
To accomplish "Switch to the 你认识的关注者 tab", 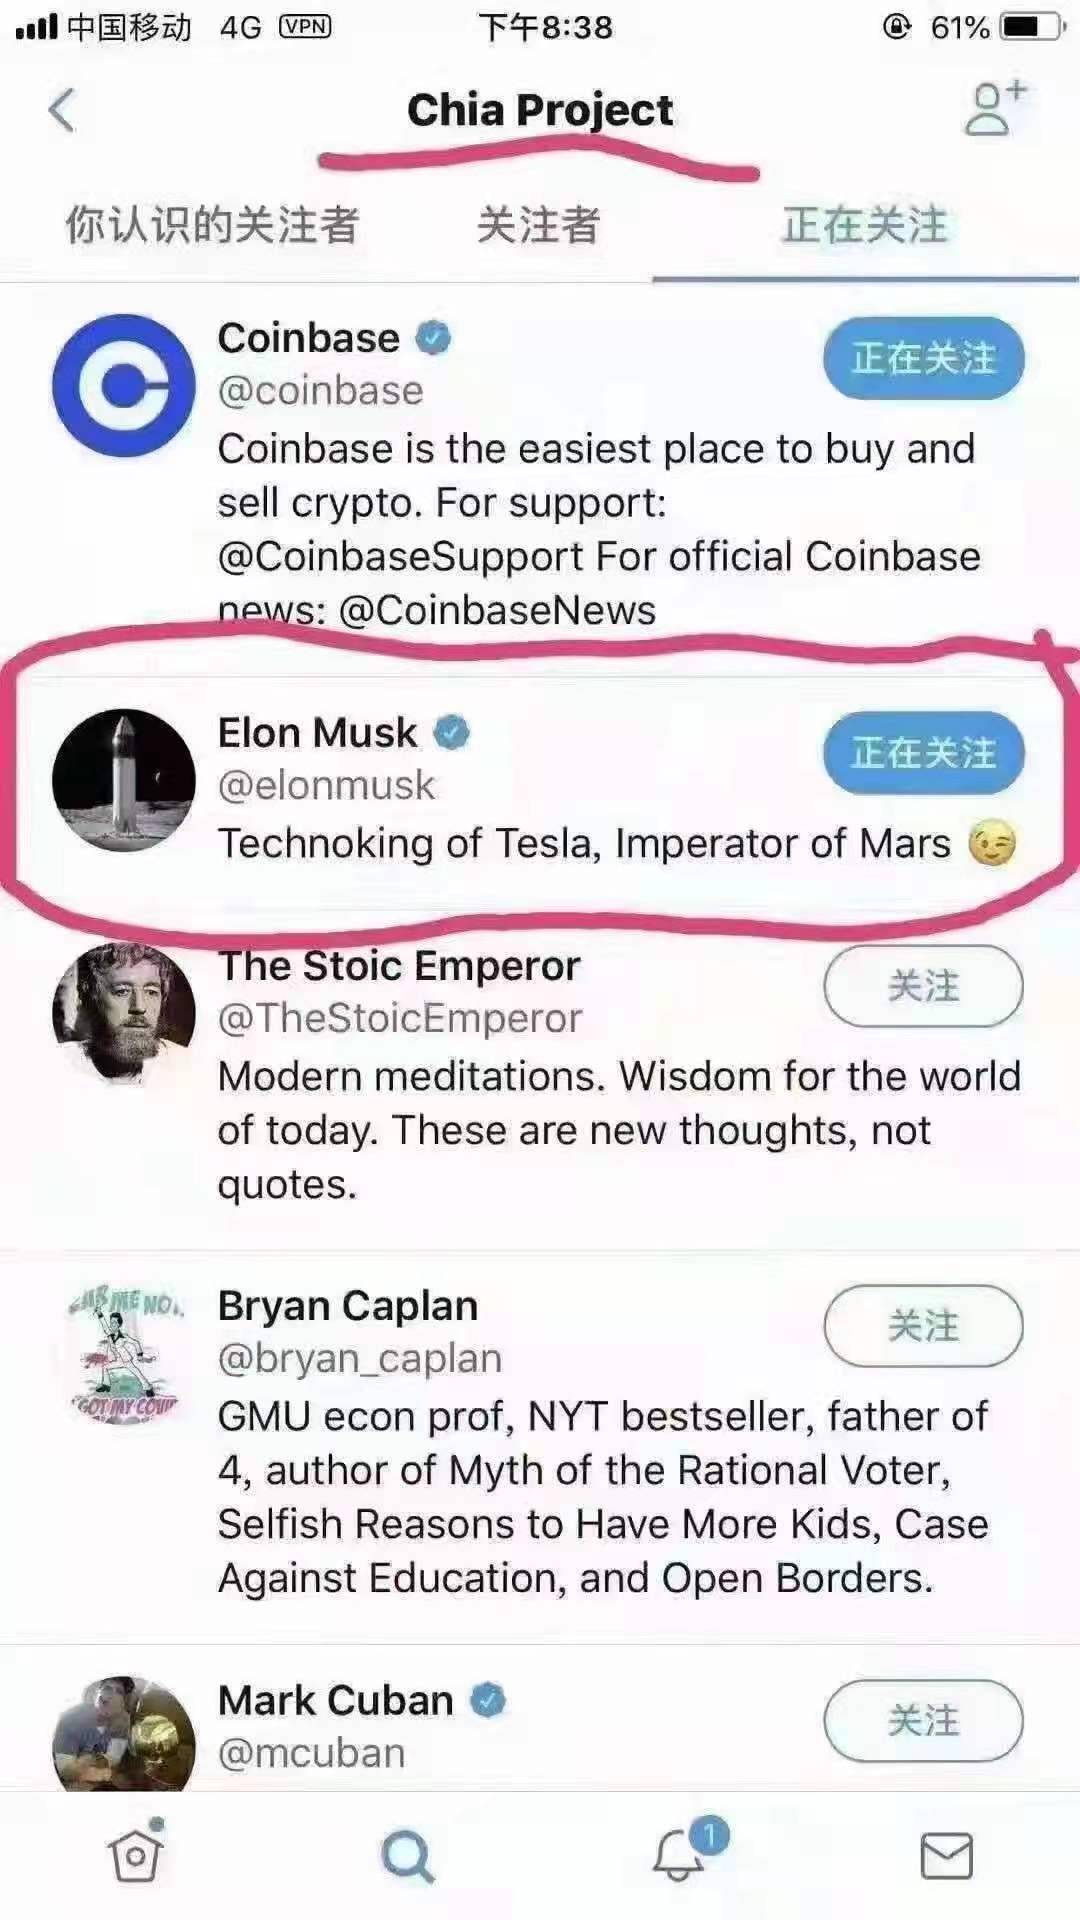I will point(212,225).
